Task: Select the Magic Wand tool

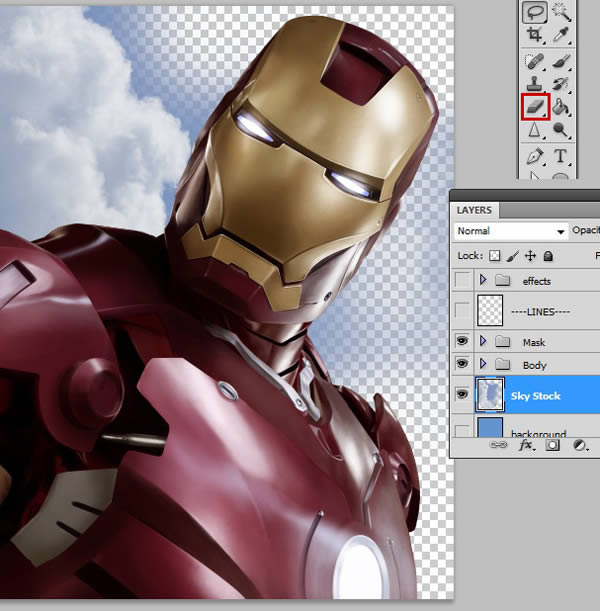Action: click(x=561, y=12)
